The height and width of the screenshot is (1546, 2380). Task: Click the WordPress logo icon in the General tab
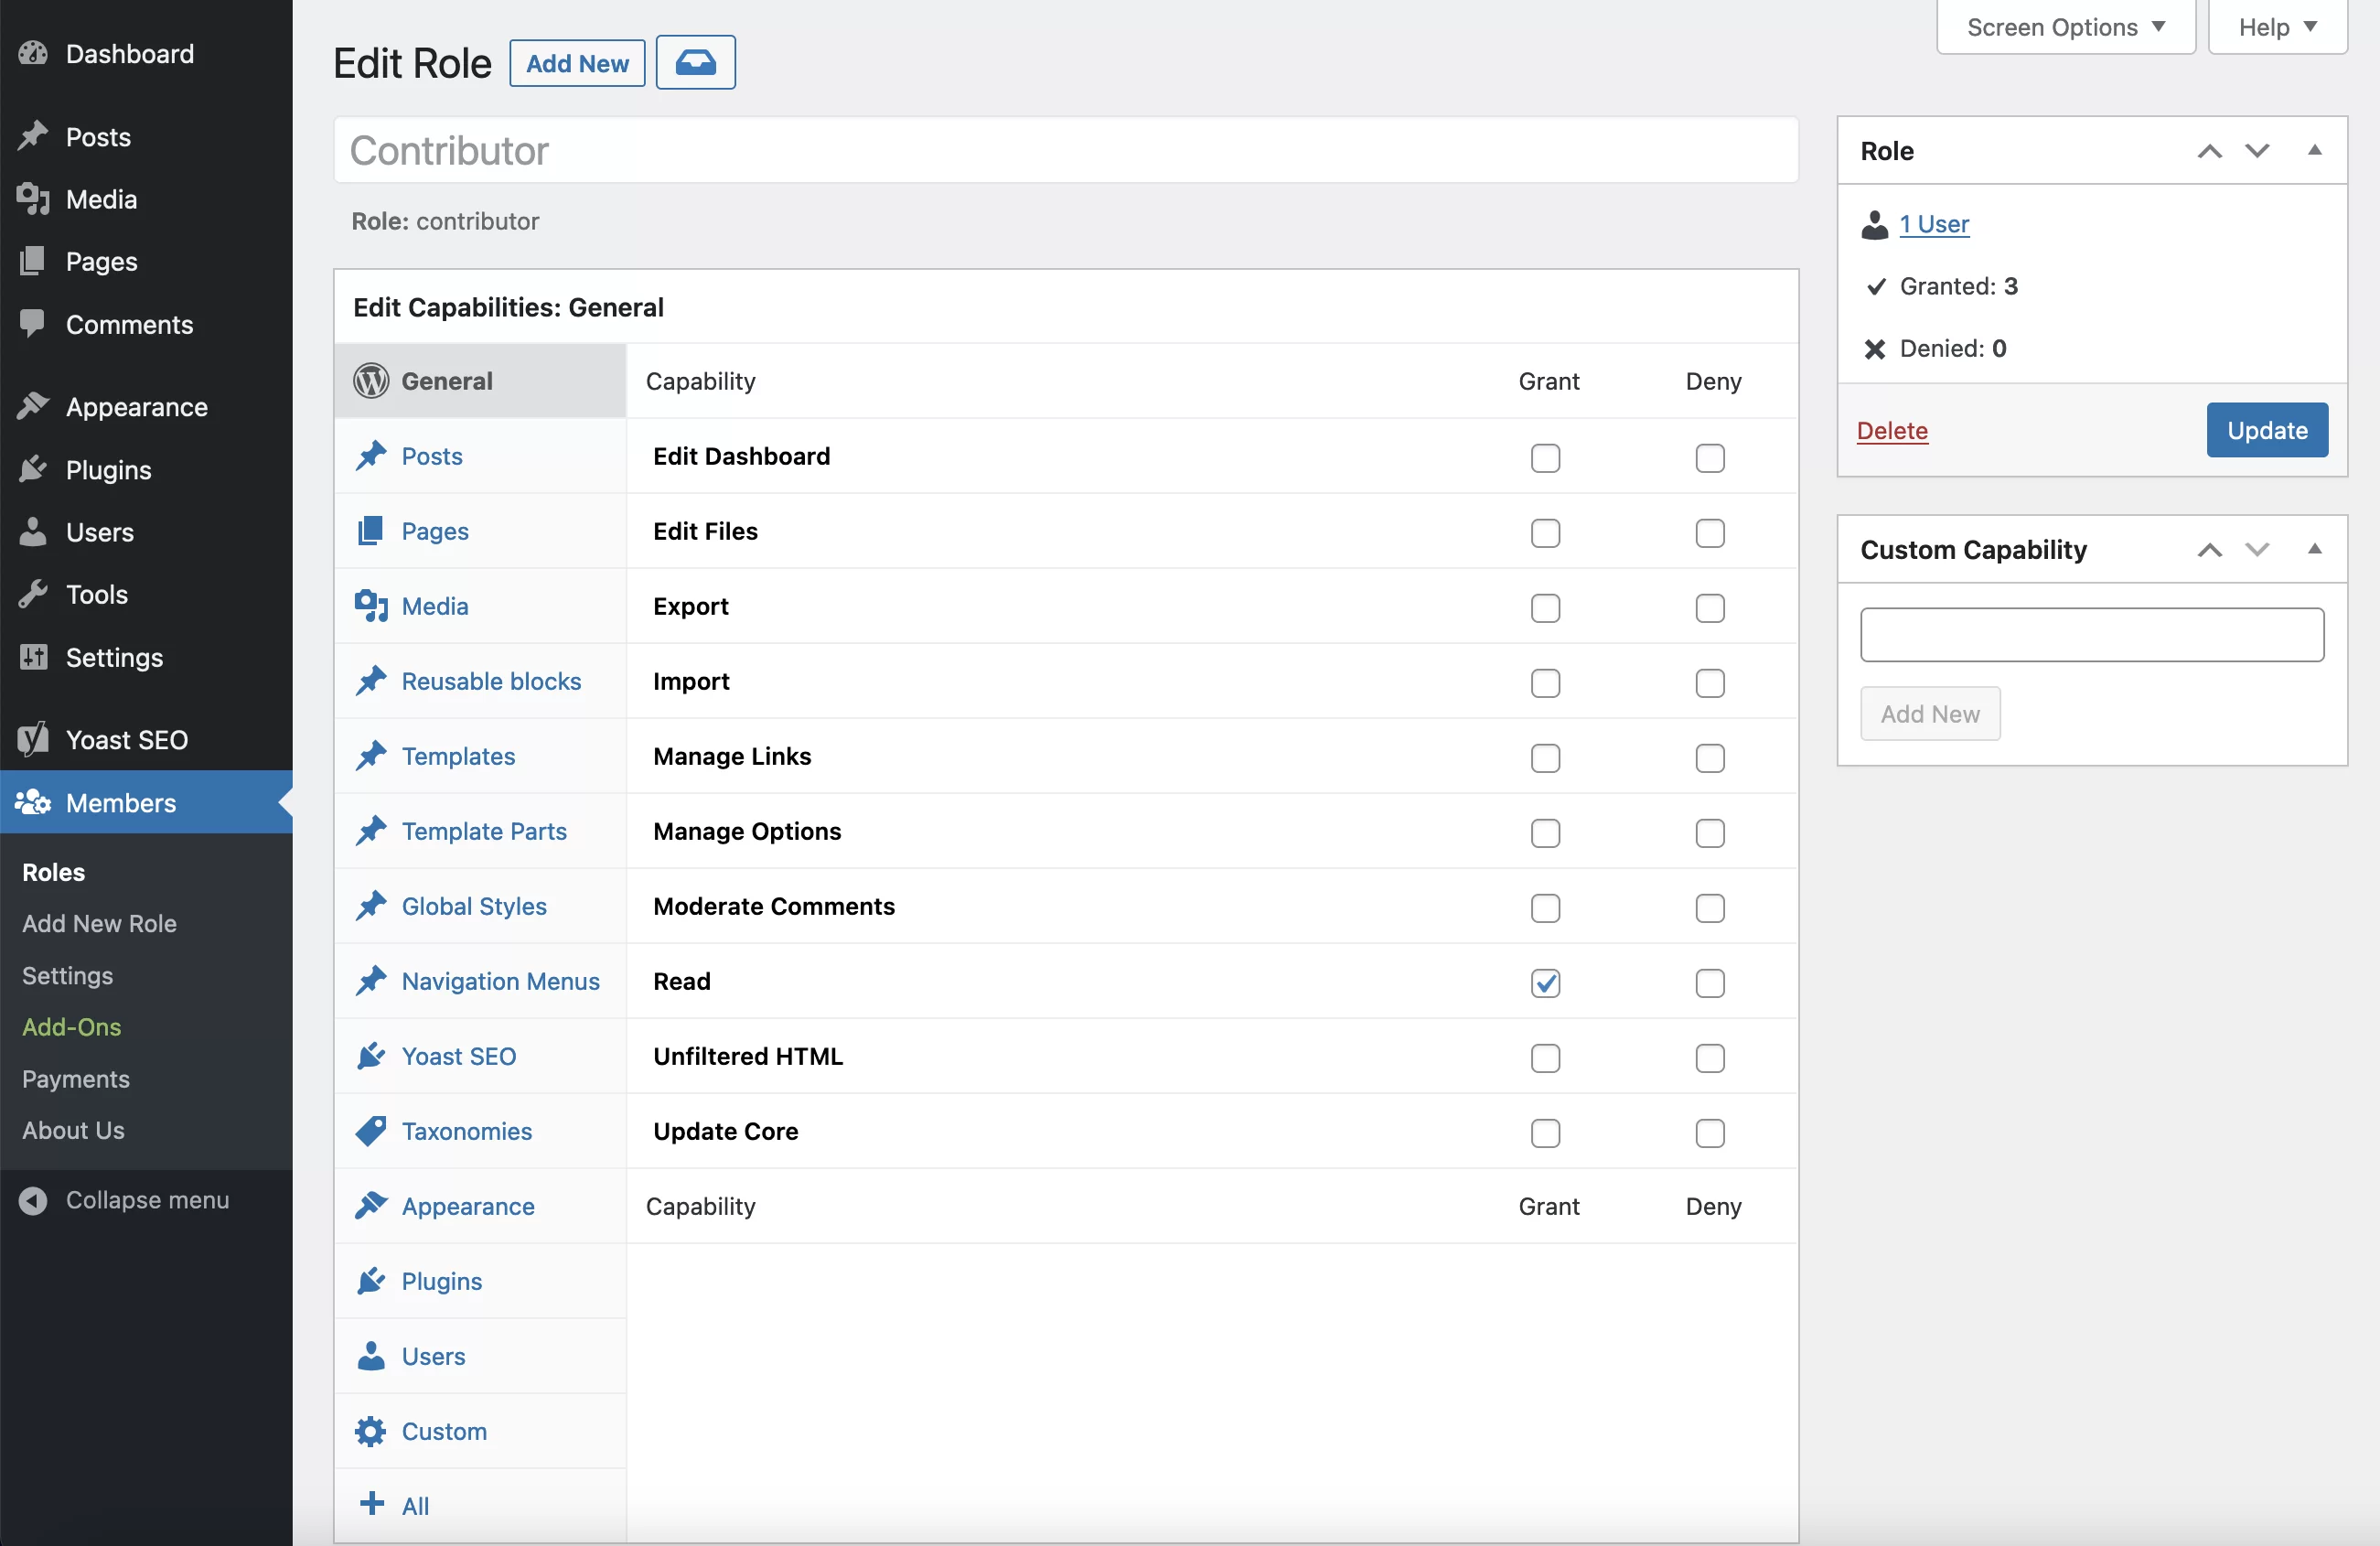click(371, 381)
